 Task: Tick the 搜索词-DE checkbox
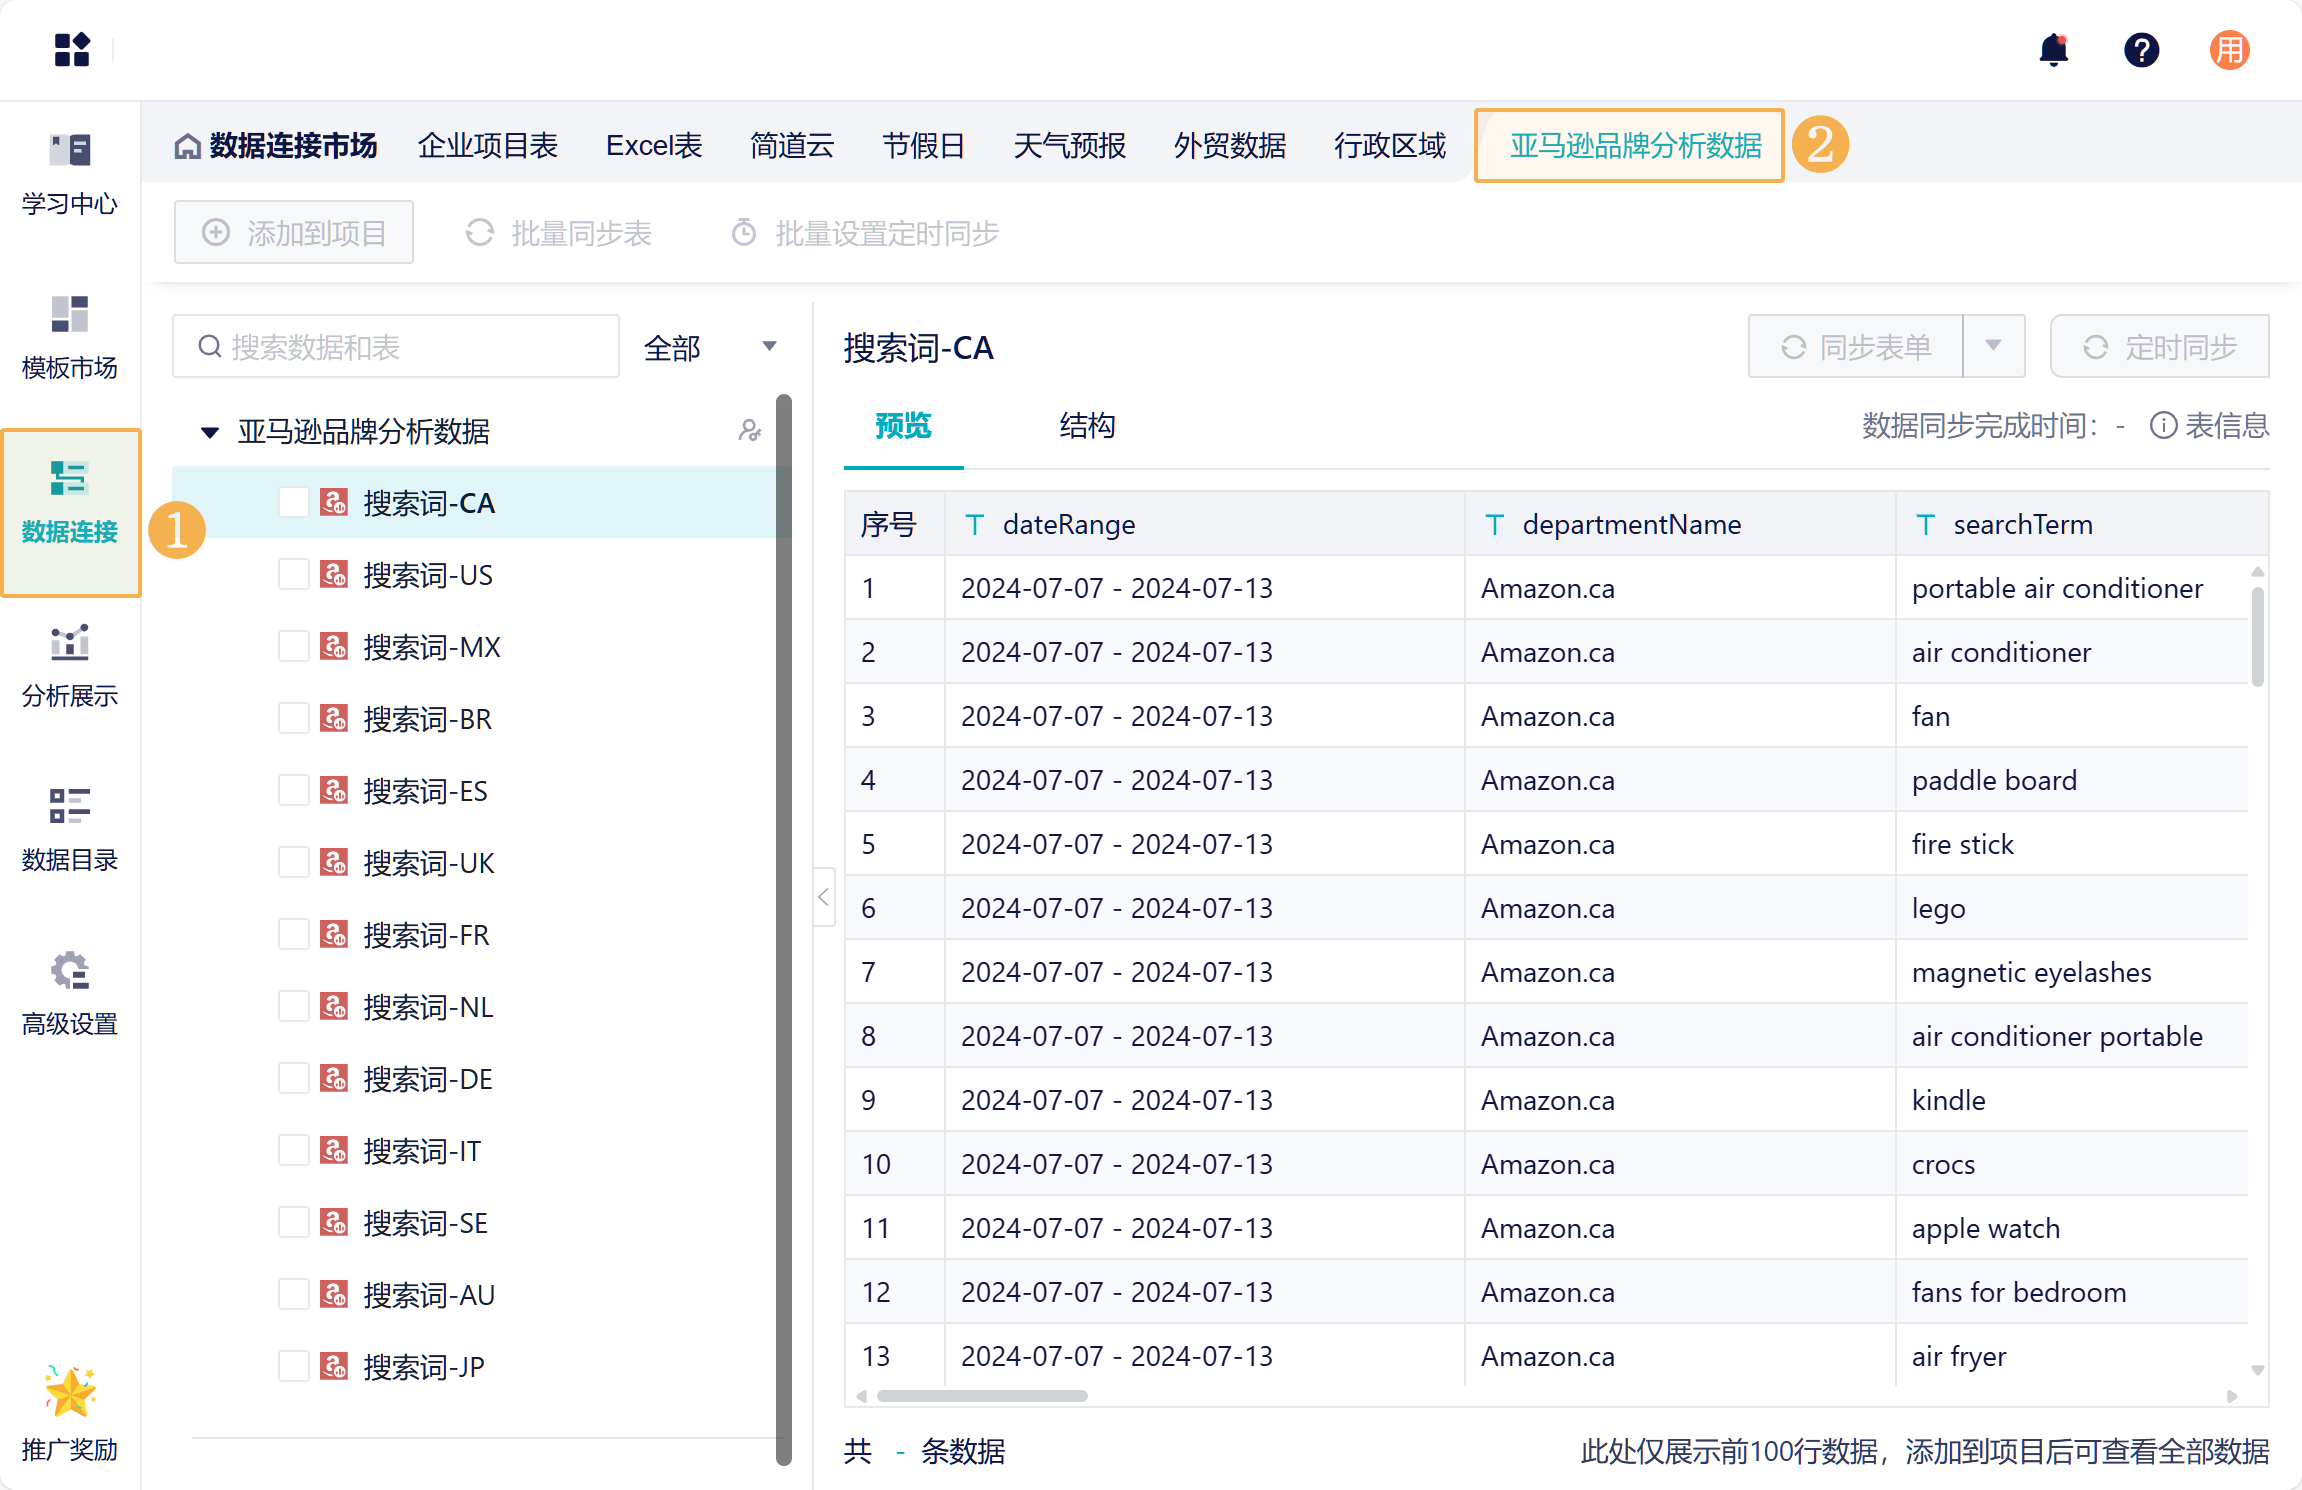(x=293, y=1079)
